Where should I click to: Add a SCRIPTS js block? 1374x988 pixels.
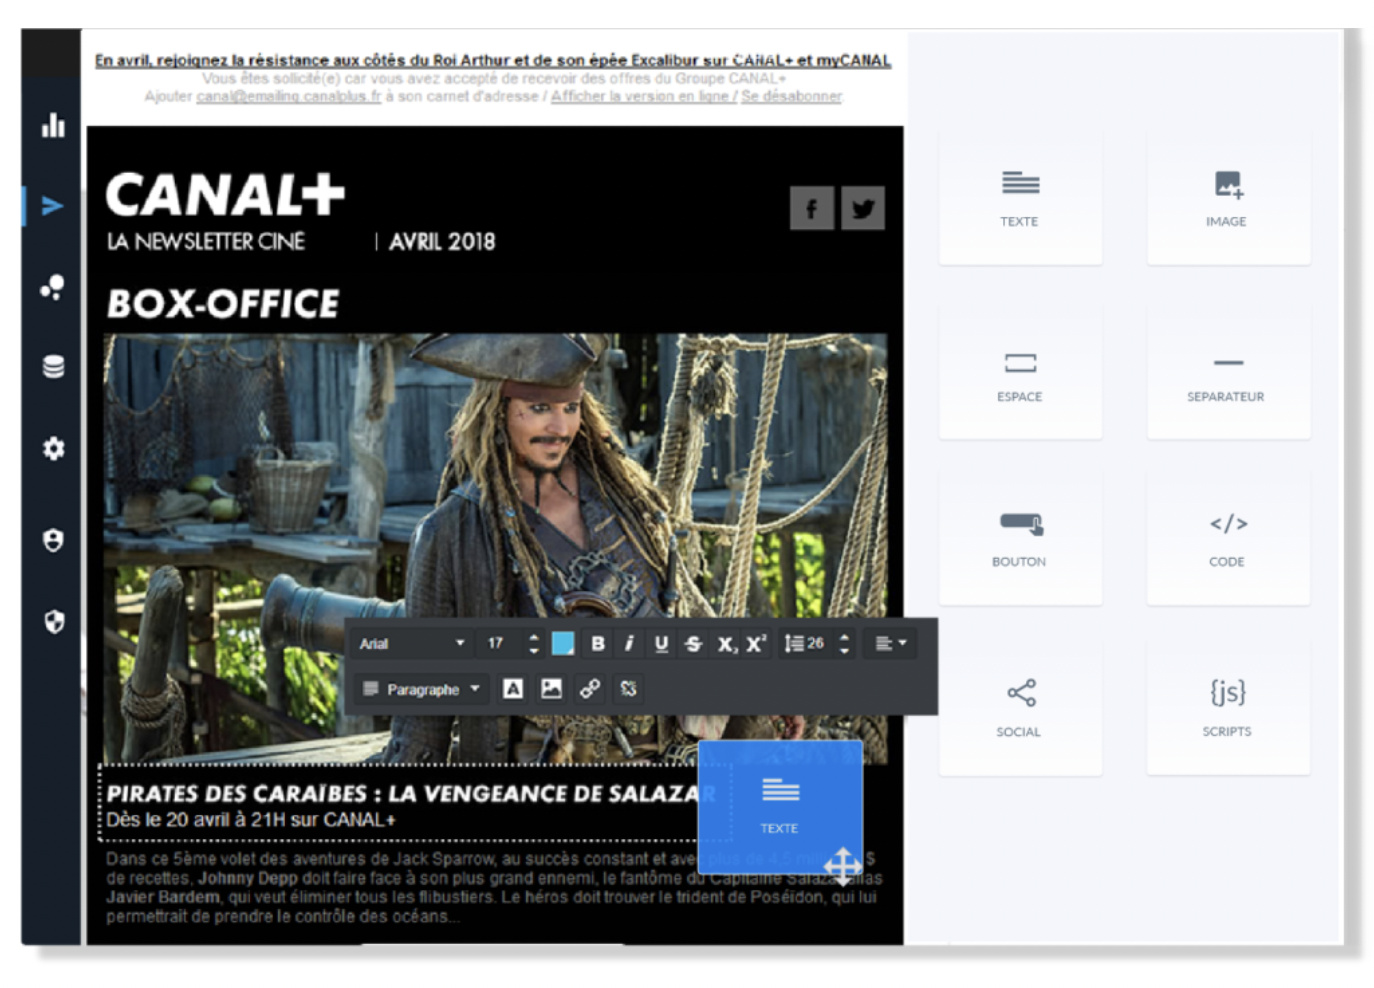click(x=1228, y=709)
